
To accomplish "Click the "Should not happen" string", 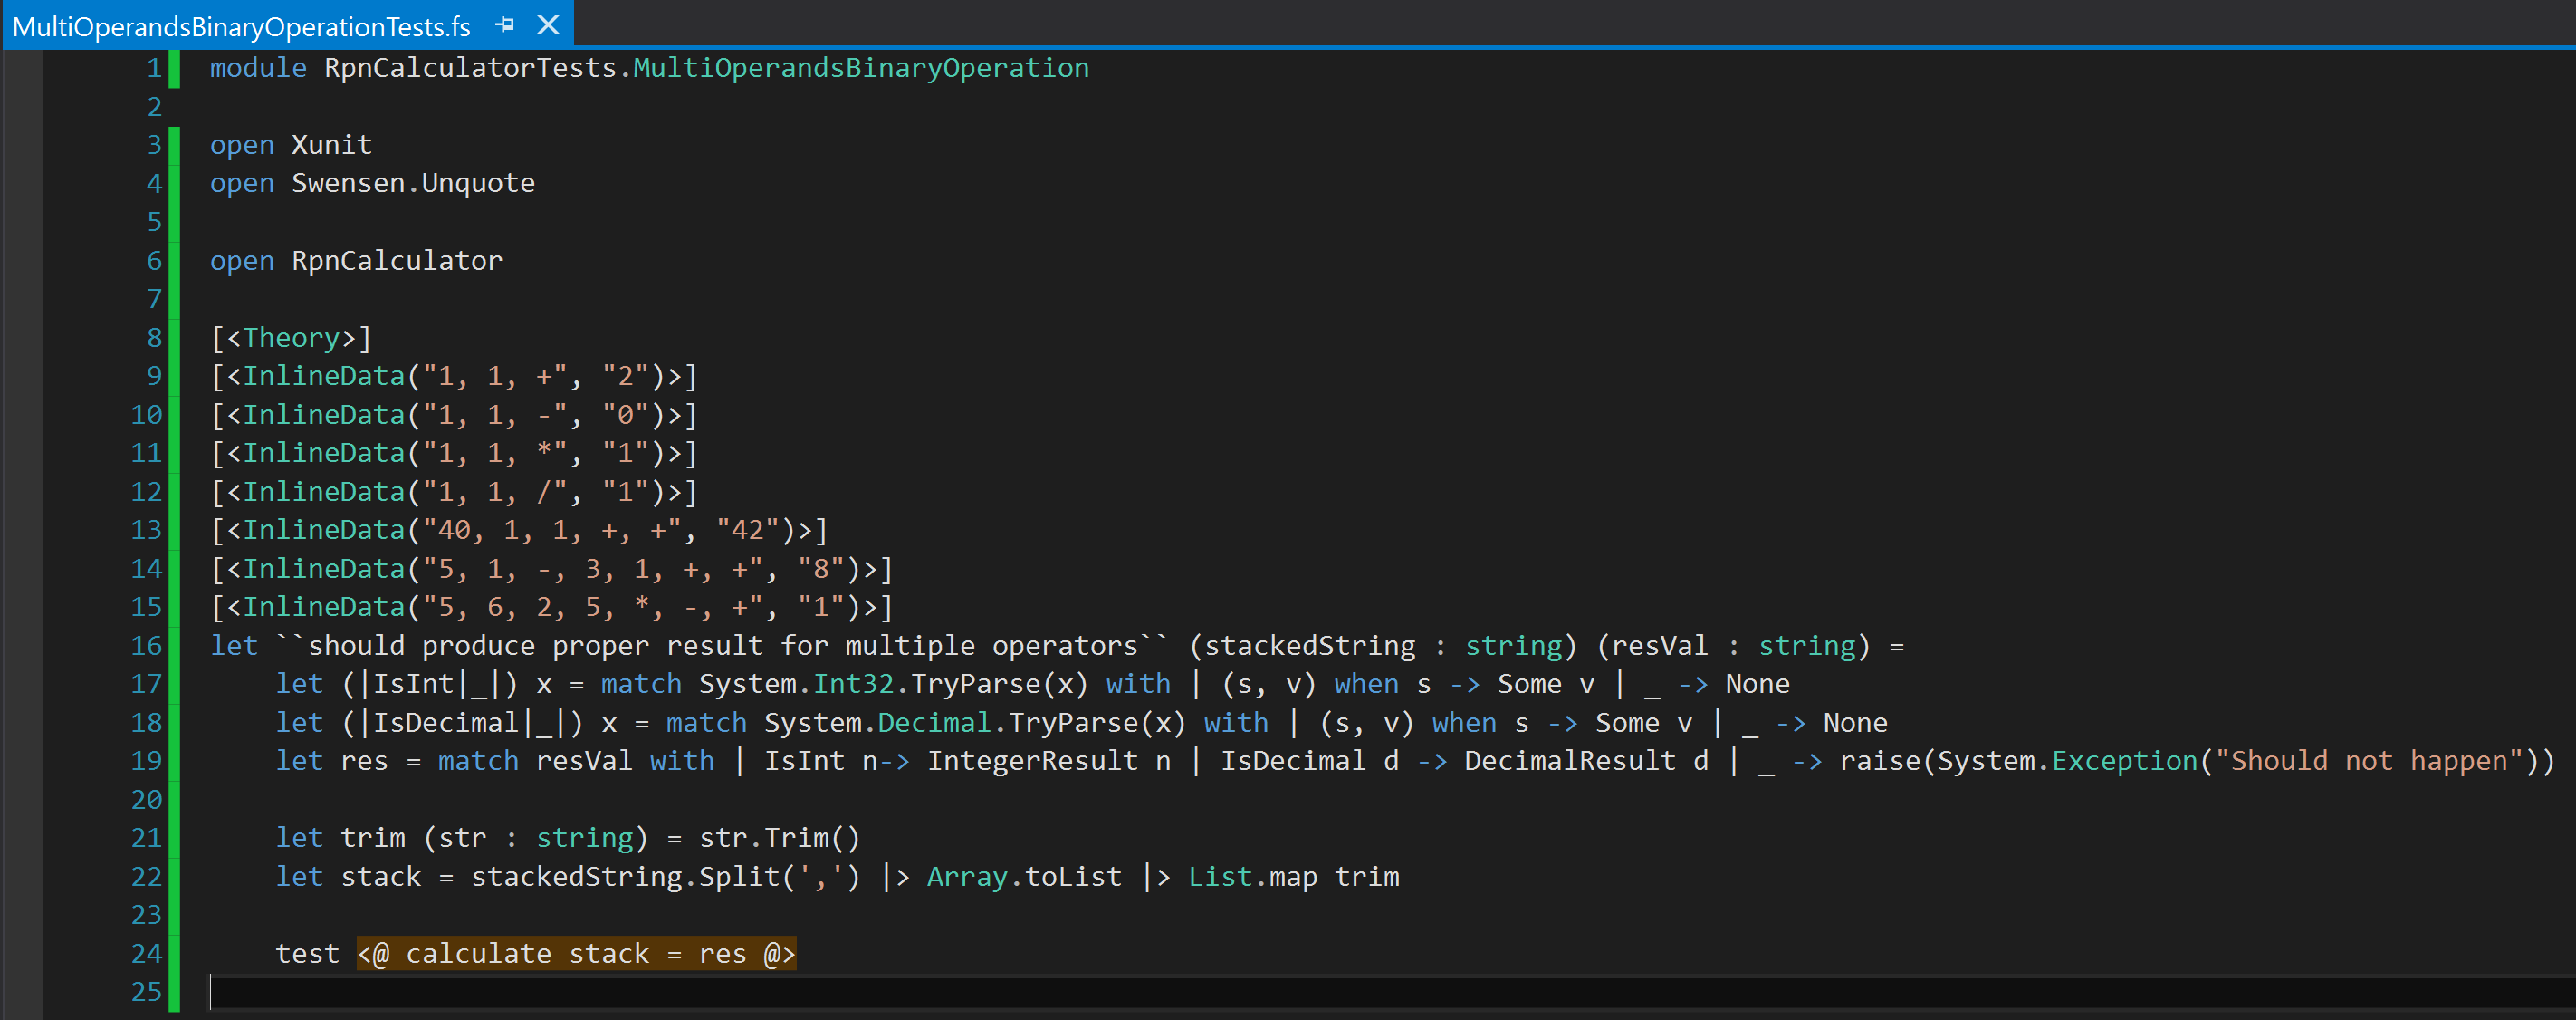I will (x=2369, y=761).
